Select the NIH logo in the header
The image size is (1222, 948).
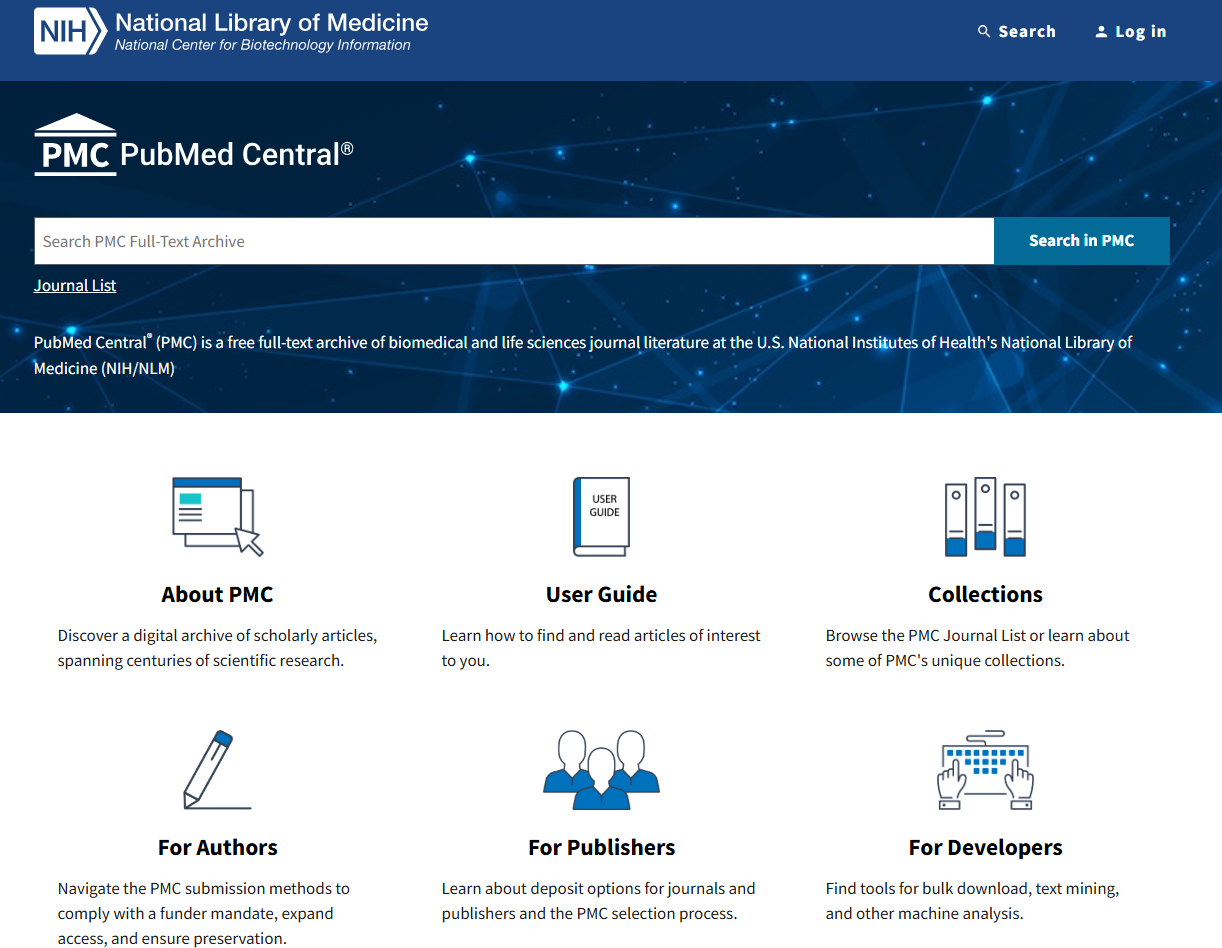tap(69, 31)
